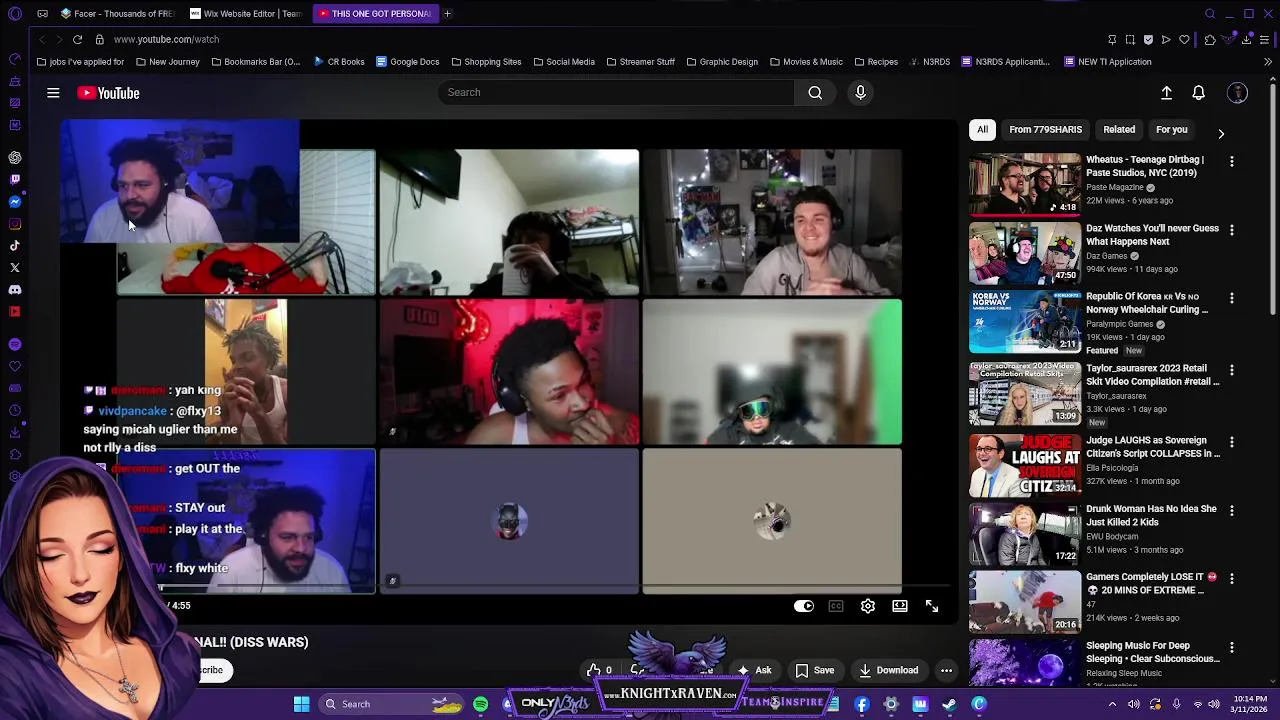Show hidden system tray icons
This screenshot has width=1280, height=720.
point(1112,704)
